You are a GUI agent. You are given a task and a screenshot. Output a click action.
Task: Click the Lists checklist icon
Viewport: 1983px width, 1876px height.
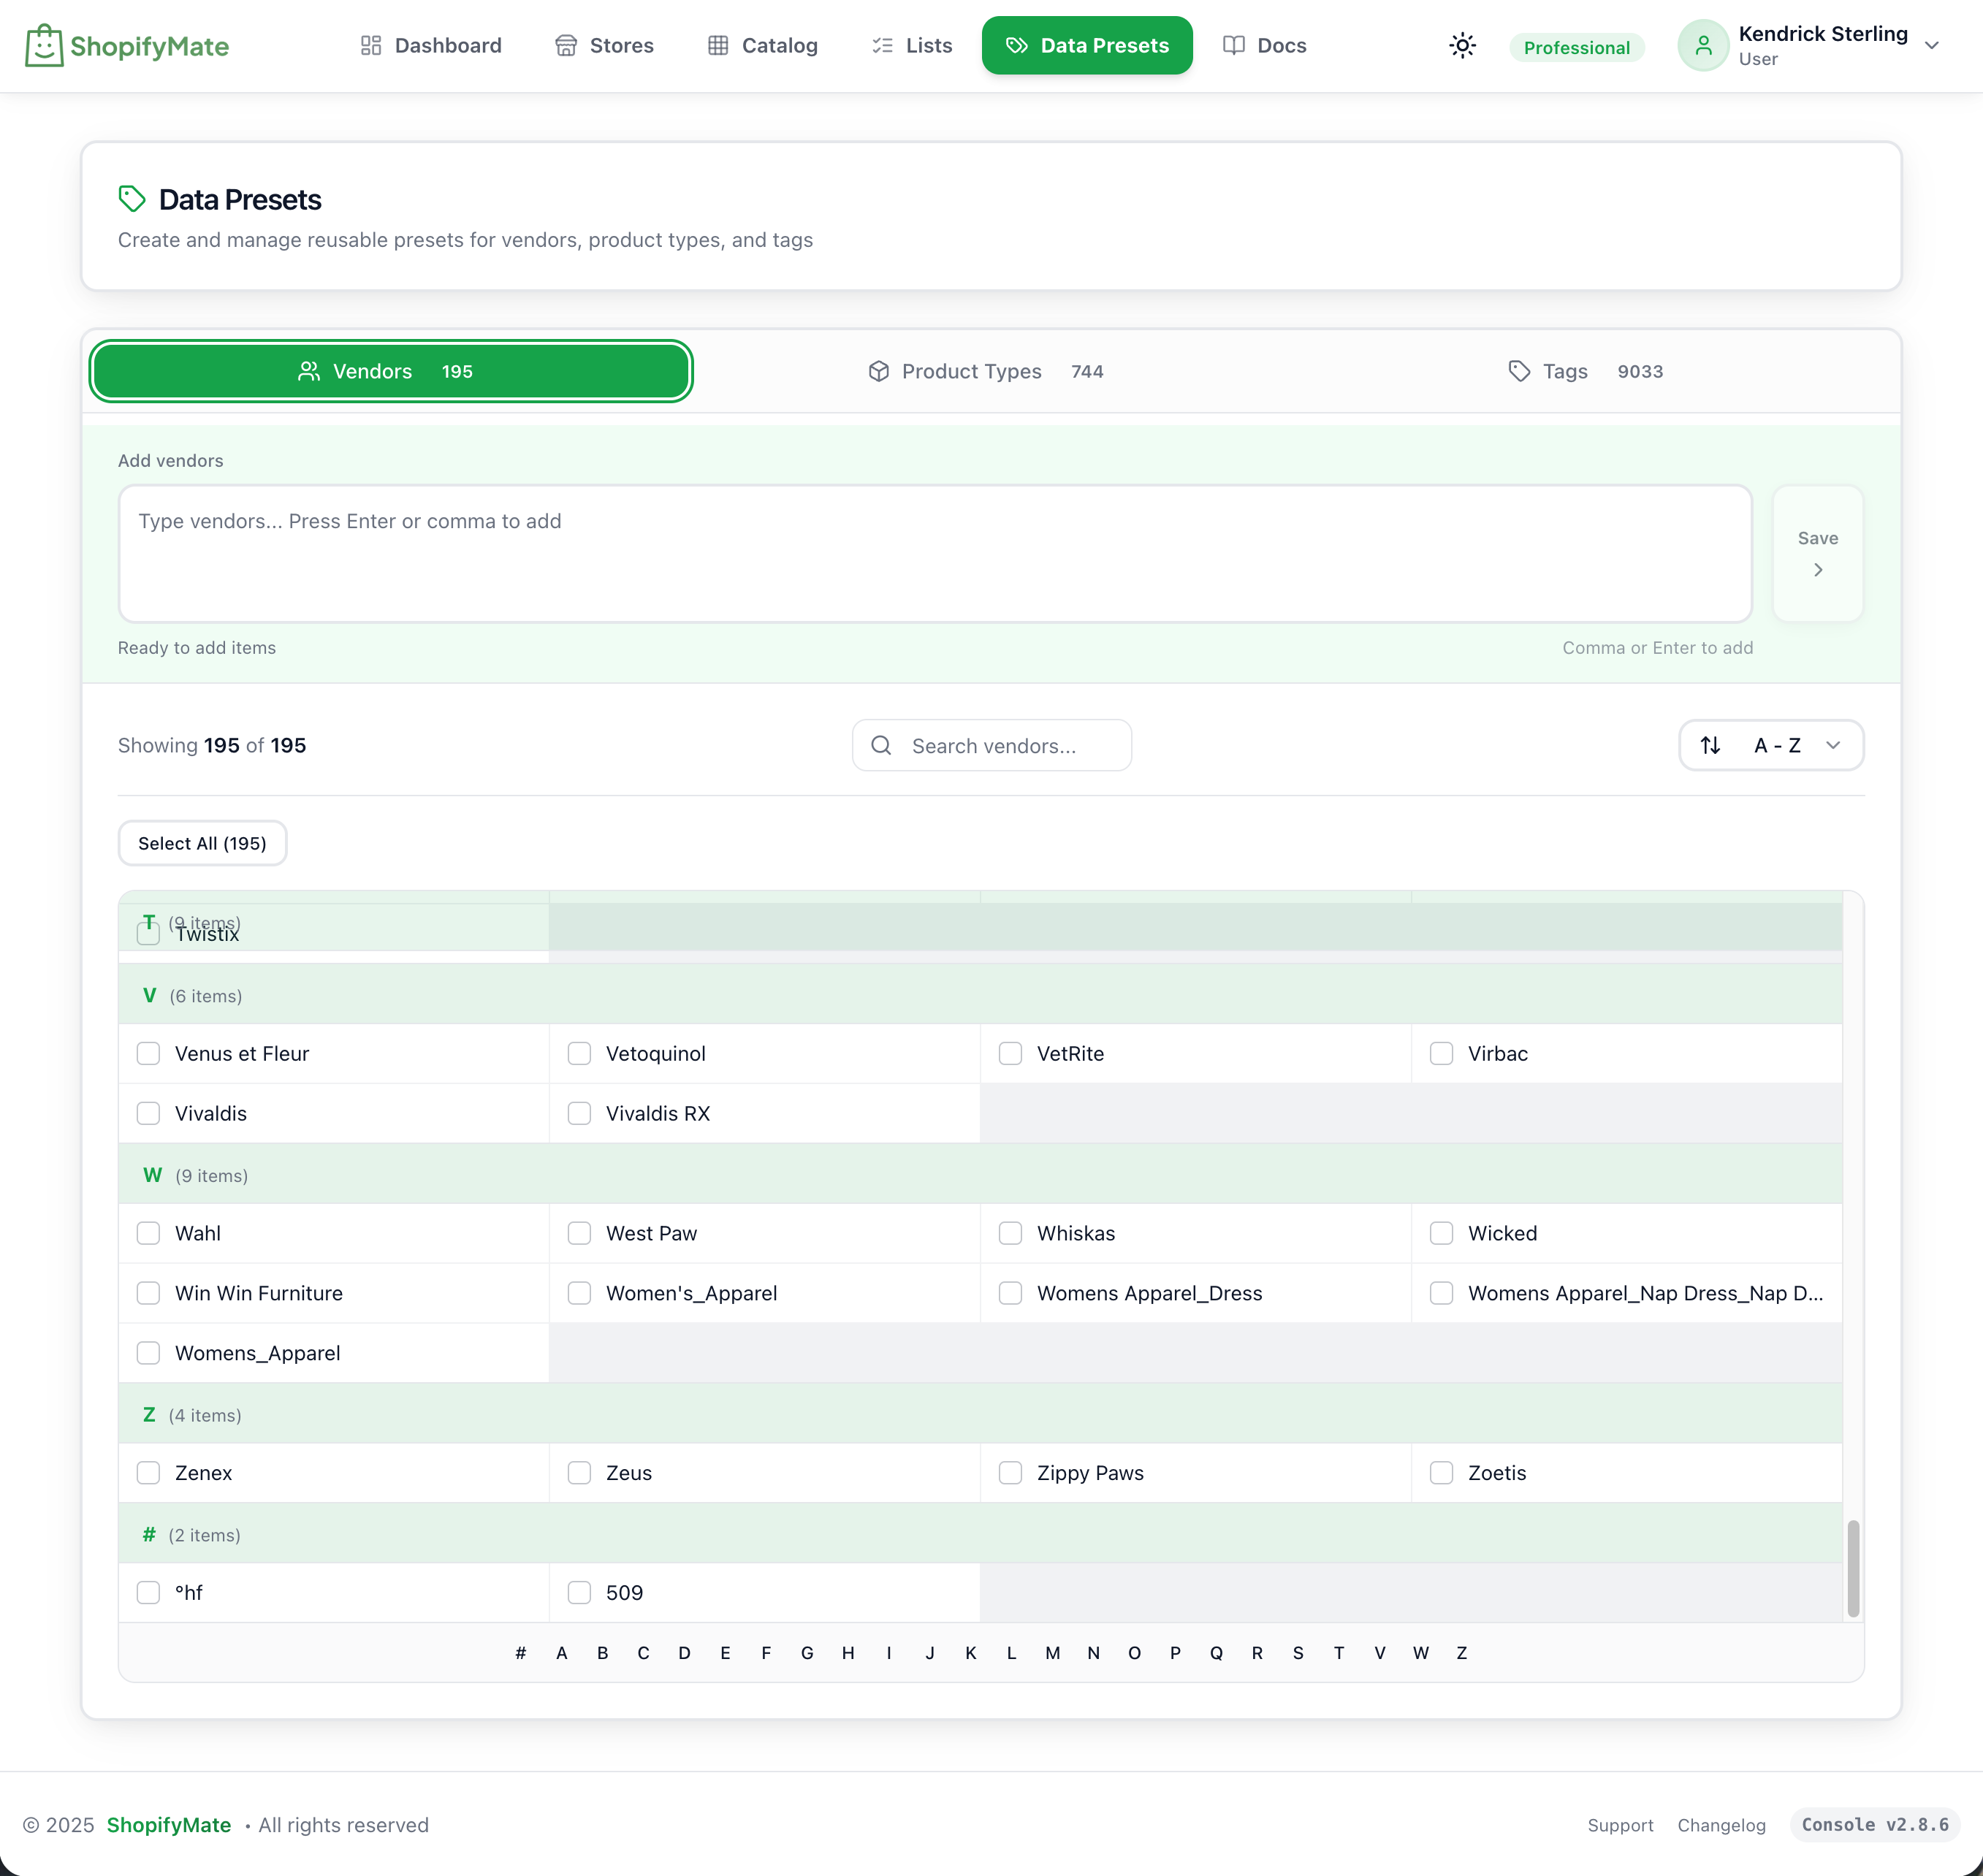881,45
